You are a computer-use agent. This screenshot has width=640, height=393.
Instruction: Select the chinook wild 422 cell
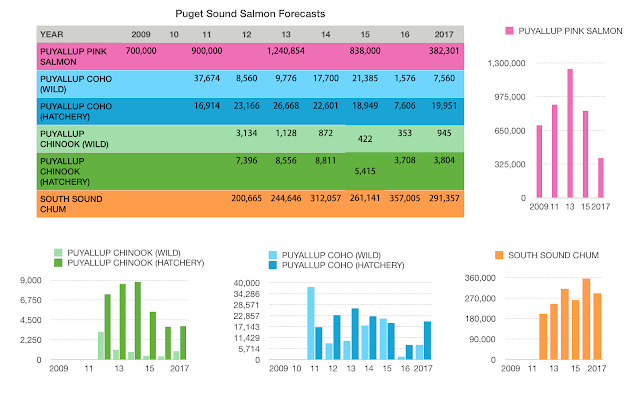pos(365,139)
